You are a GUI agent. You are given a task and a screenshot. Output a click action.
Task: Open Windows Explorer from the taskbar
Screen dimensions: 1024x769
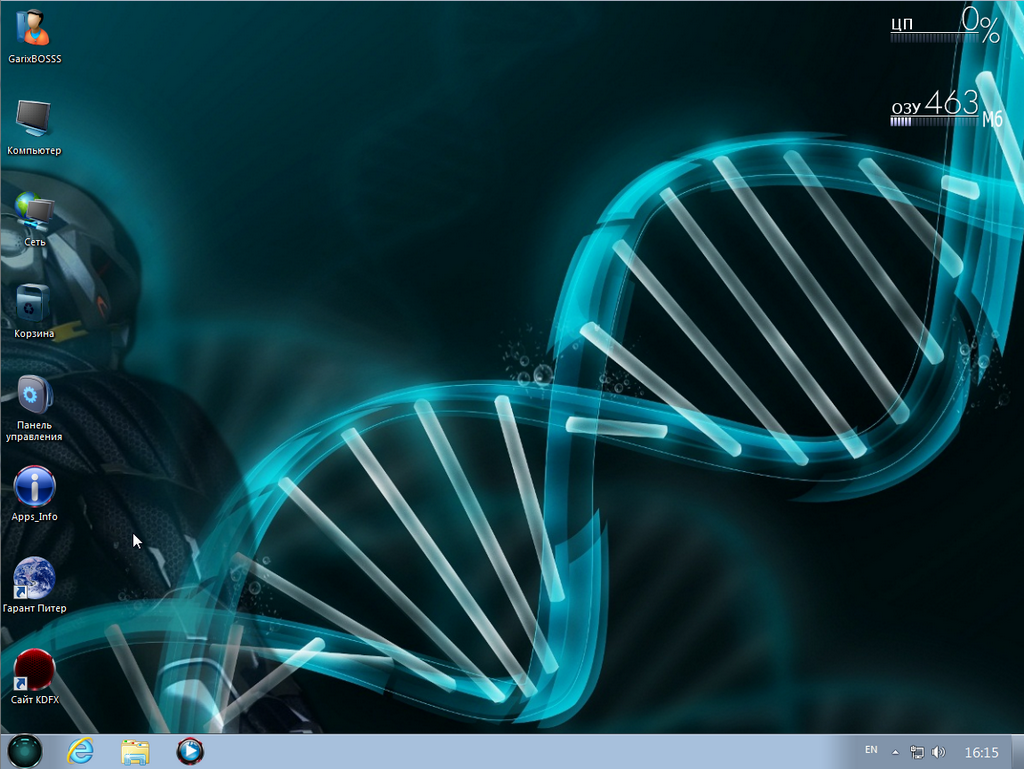coord(135,751)
